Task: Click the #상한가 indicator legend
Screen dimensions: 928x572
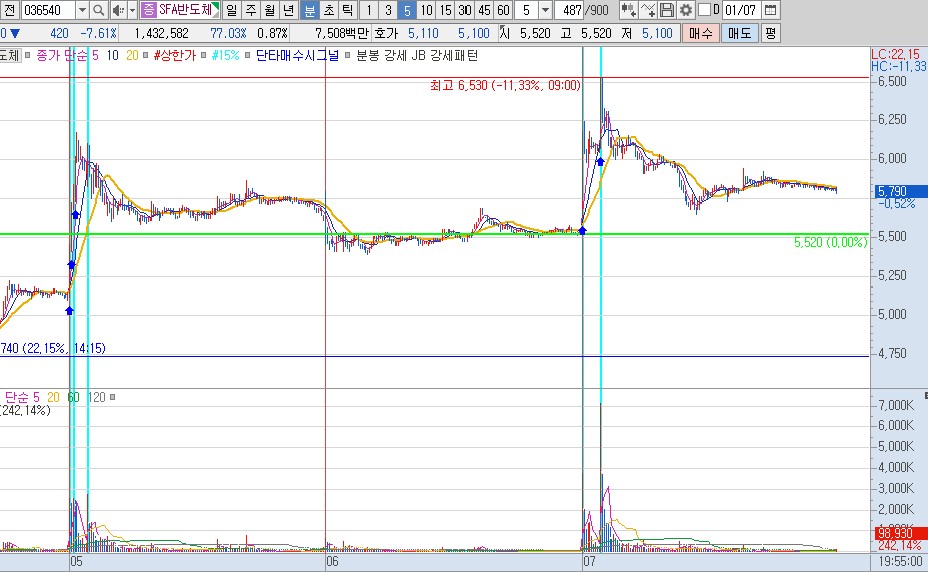Action: coord(174,56)
